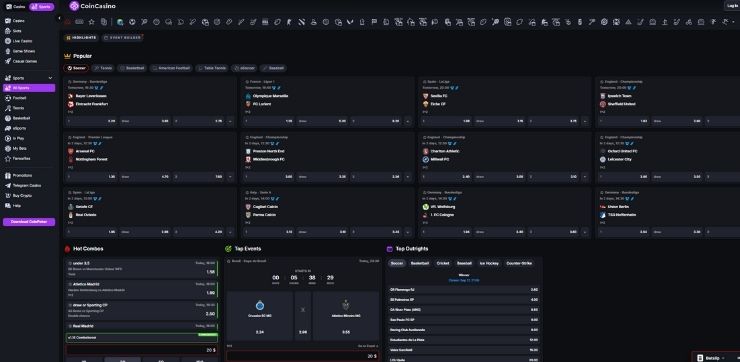
Task: Open Live Casino in the sidebar
Action: click(22, 41)
